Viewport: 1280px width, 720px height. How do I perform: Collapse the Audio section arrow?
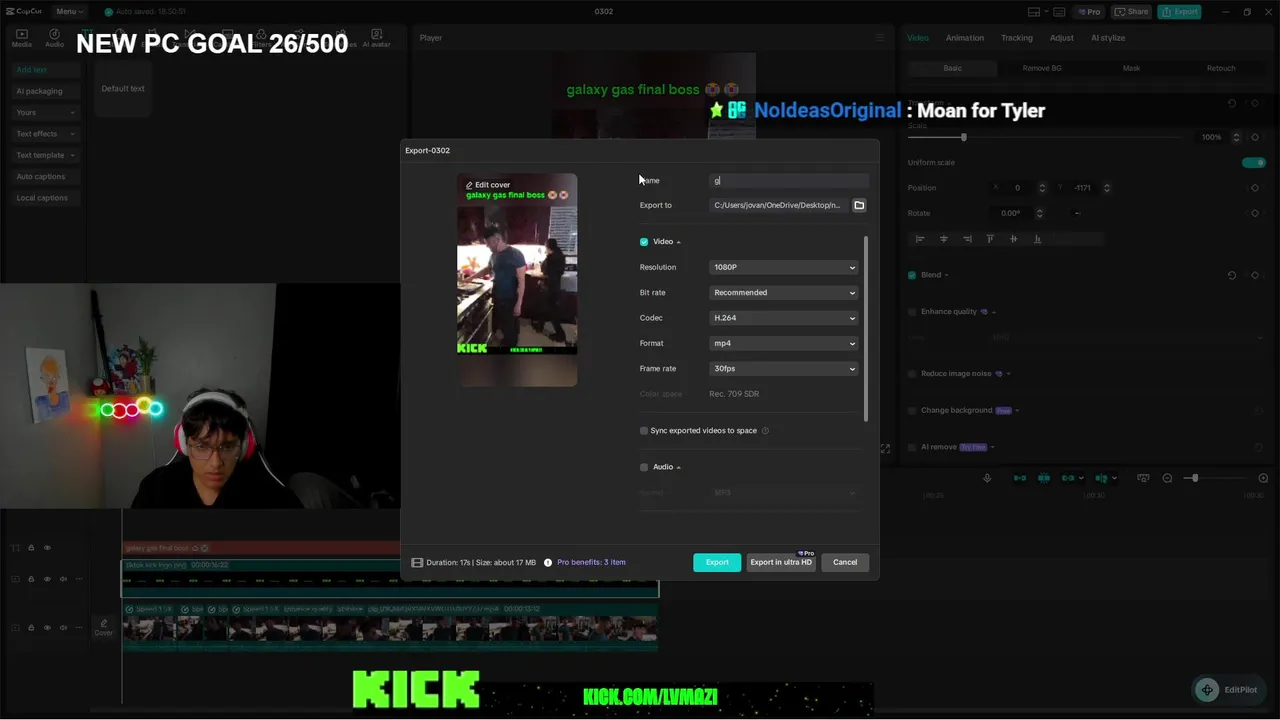(678, 467)
